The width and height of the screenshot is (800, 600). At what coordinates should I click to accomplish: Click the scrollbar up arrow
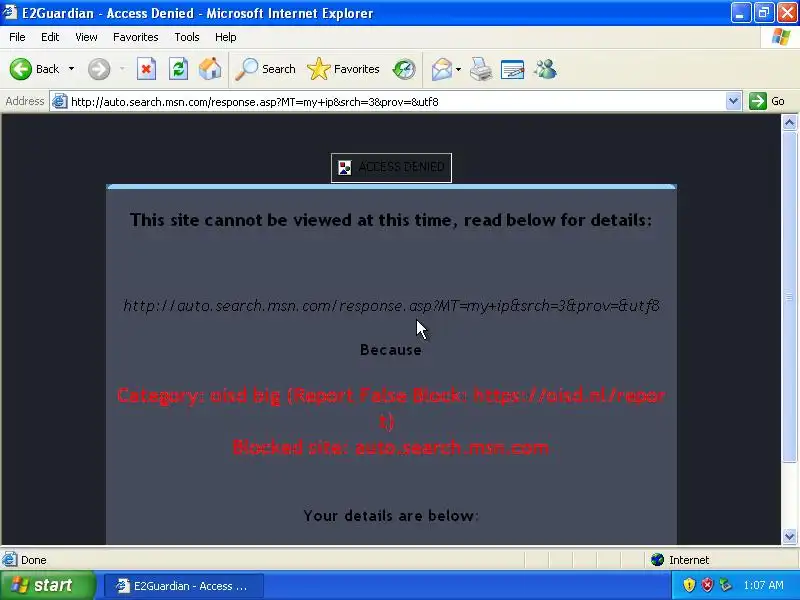[789, 122]
